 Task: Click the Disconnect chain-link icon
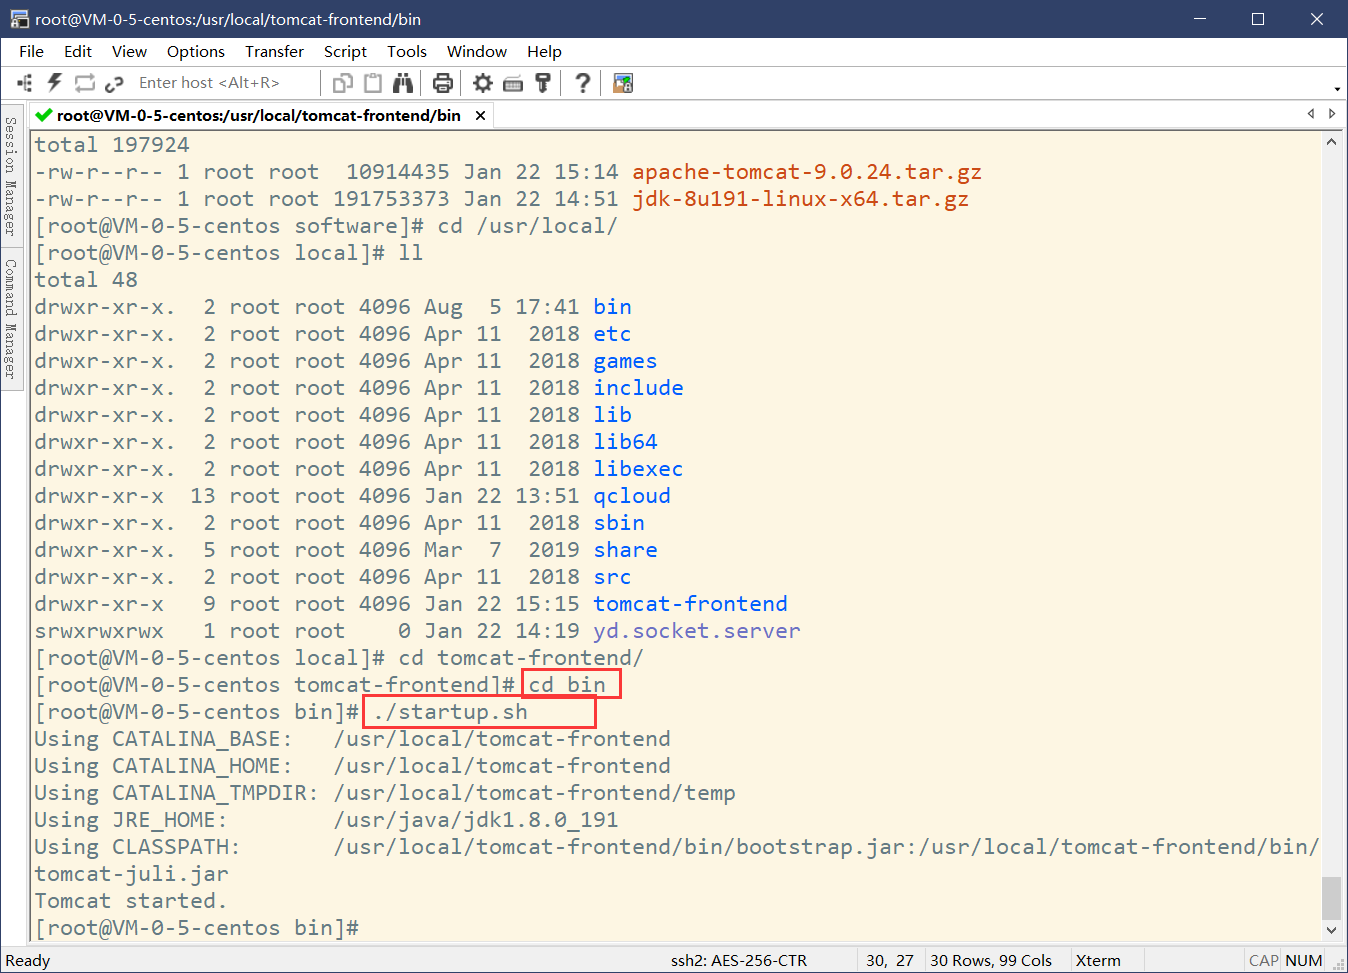click(x=114, y=83)
